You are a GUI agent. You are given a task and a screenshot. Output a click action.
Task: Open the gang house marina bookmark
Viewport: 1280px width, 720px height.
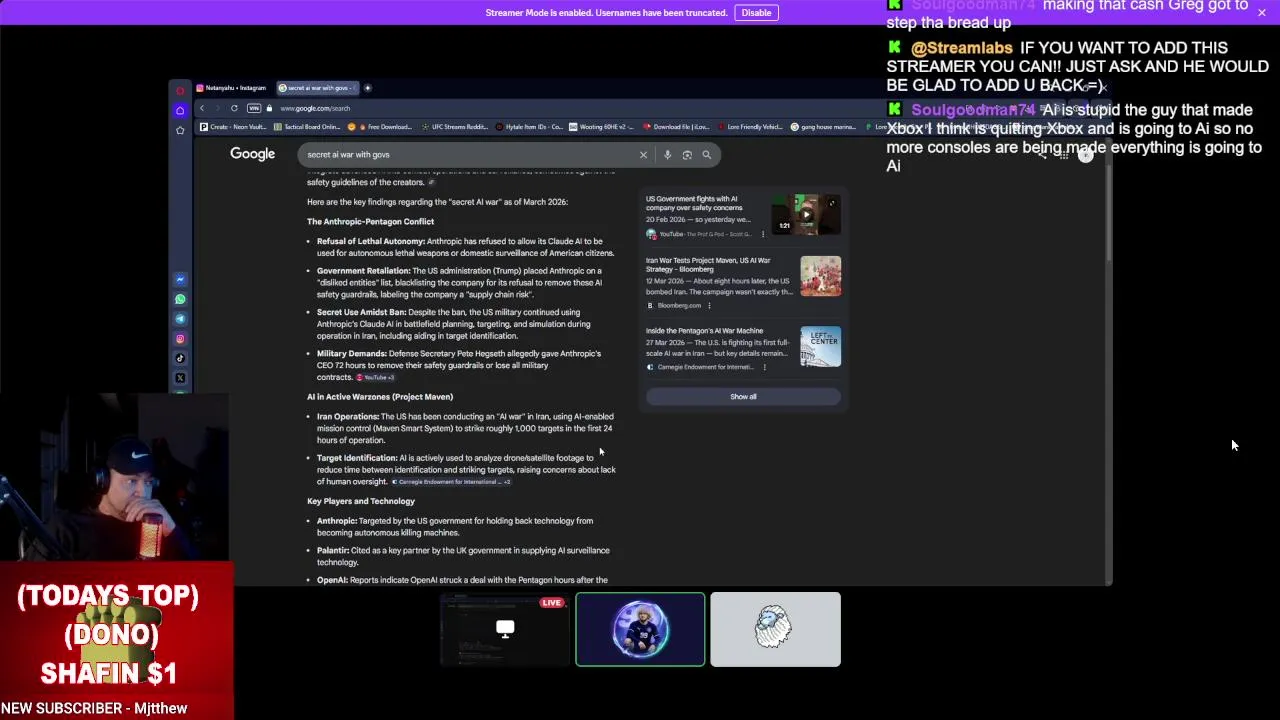pos(824,127)
